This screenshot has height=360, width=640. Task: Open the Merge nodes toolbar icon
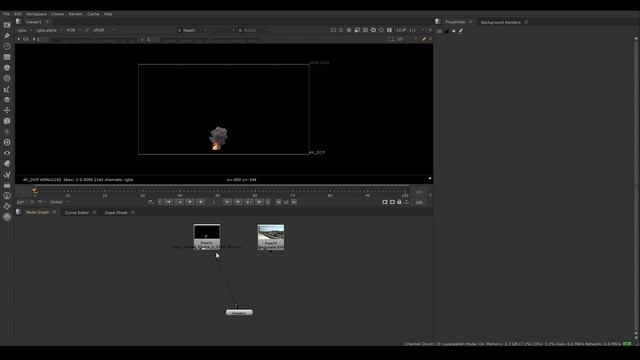7,100
